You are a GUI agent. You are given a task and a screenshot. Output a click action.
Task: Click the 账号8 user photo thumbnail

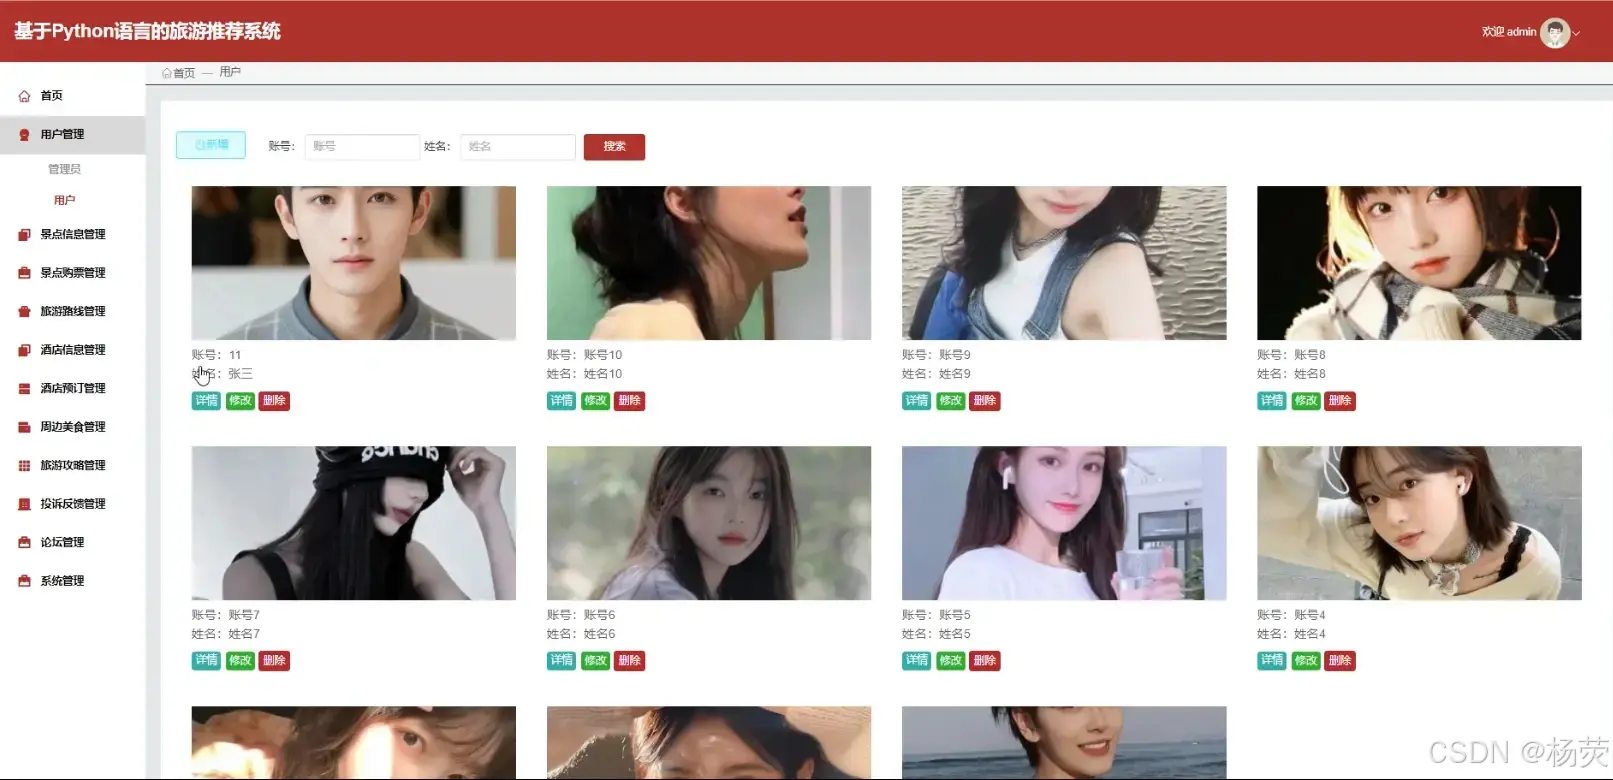1419,263
